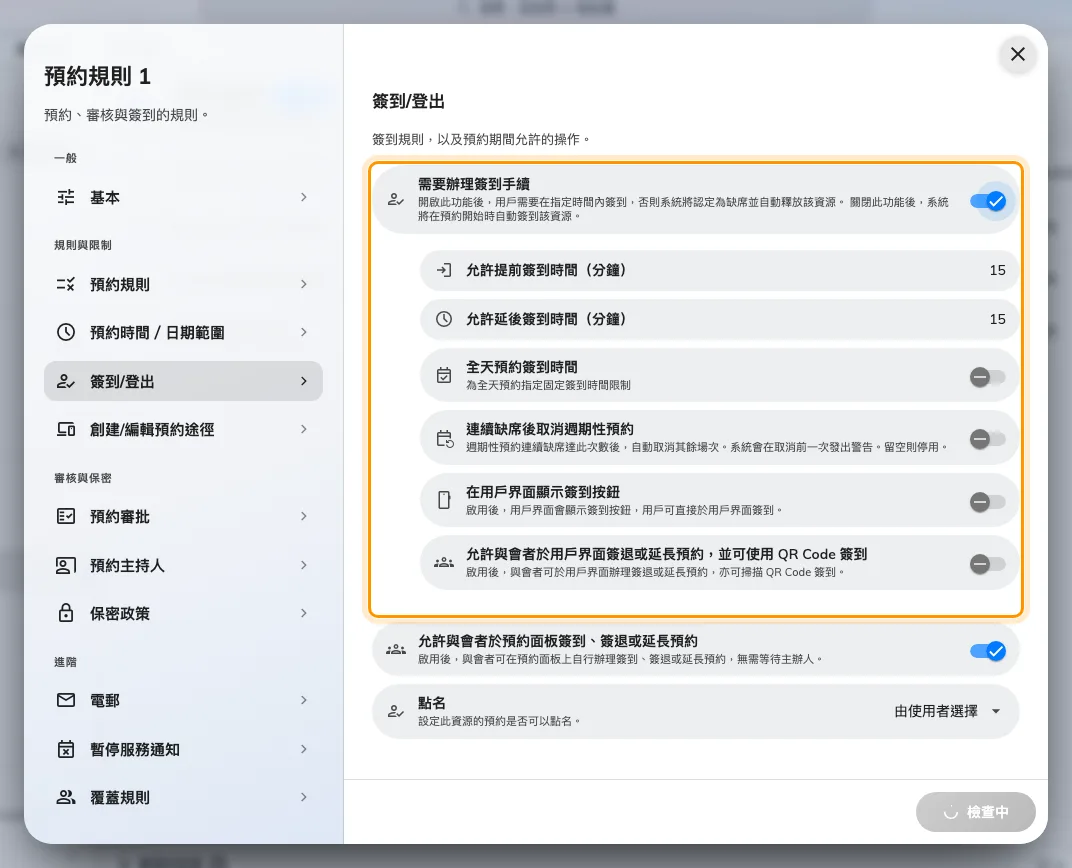
Task: Open 暫停服務通知 settings entry
Action: tap(183, 749)
